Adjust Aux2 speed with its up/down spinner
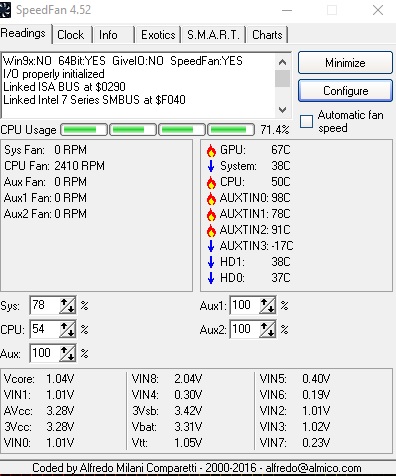 click(267, 329)
